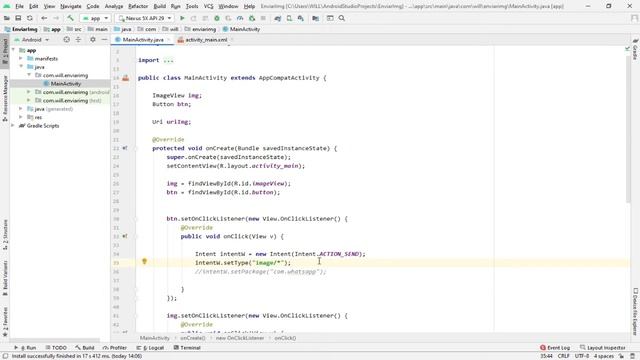The height and width of the screenshot is (360, 640).
Task: Click the Attach debugger to process icon
Action: [x=252, y=18]
